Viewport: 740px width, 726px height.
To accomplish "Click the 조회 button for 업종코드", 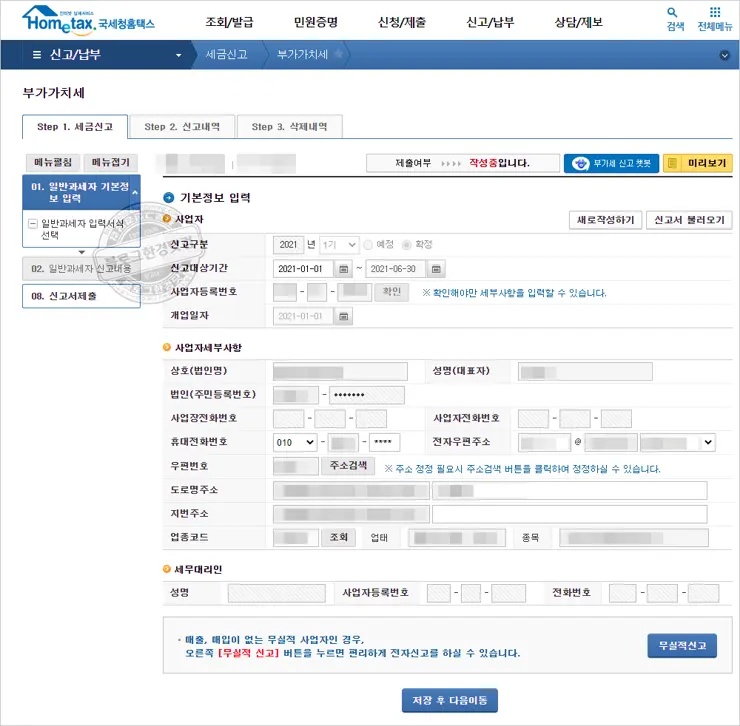I will click(x=338, y=538).
